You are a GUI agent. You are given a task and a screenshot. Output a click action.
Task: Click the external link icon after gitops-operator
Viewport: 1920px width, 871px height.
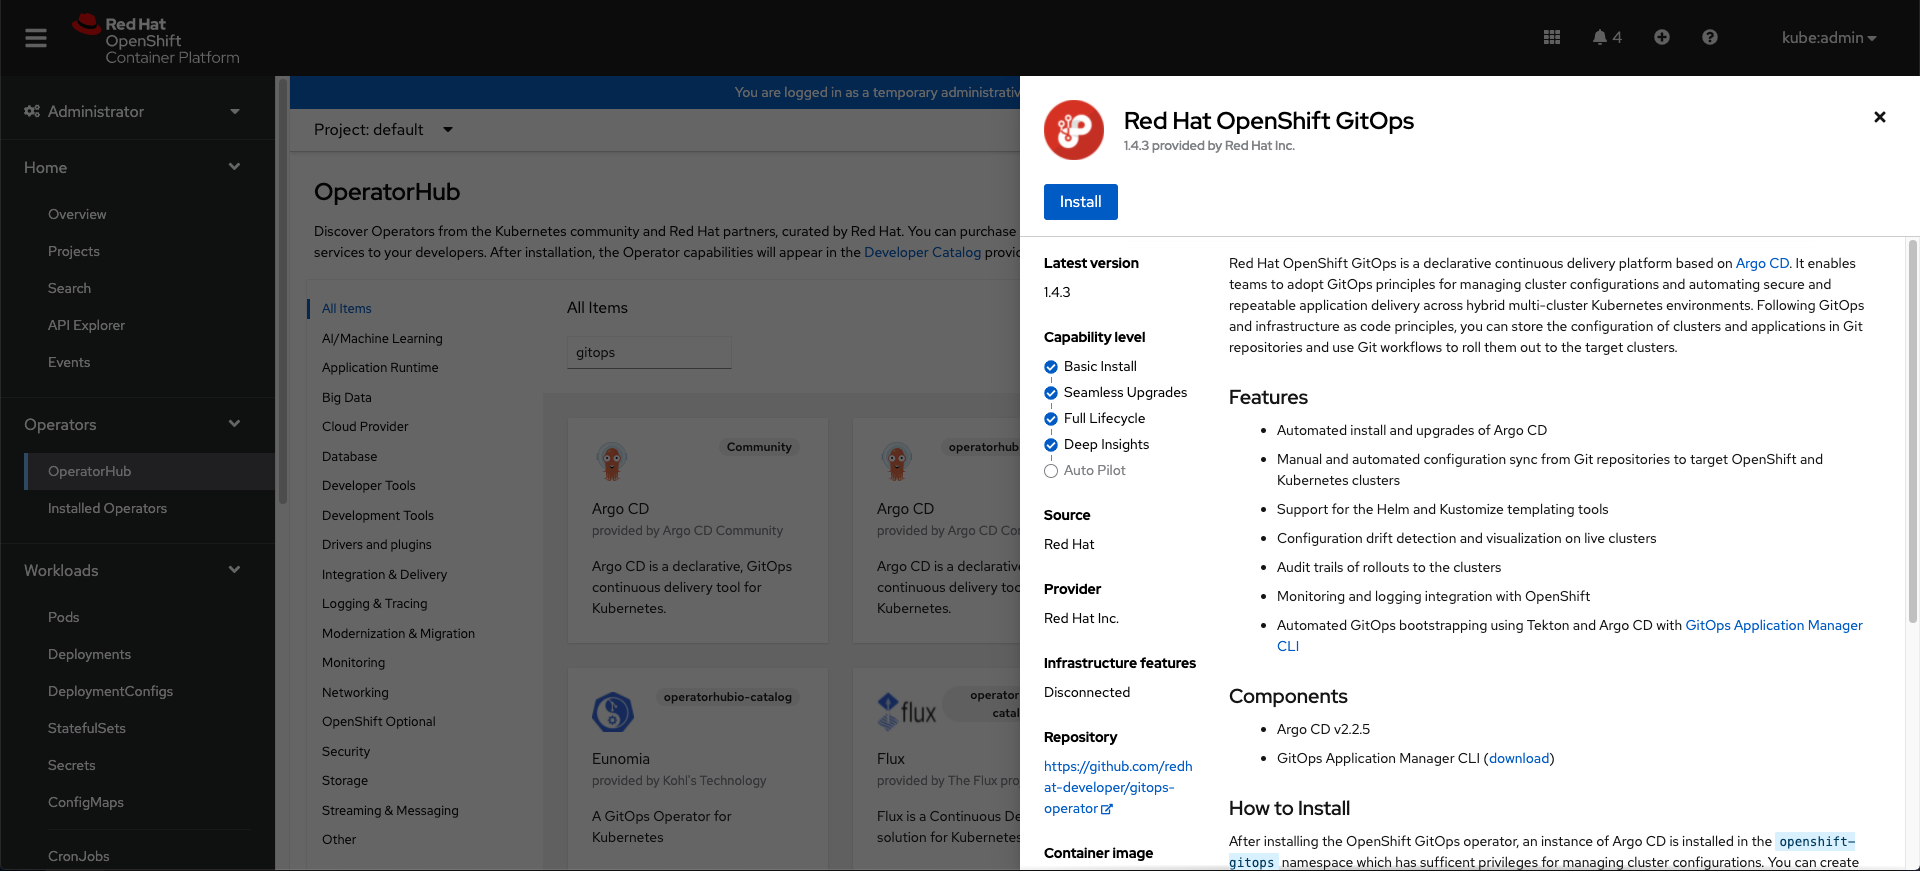(x=1107, y=809)
